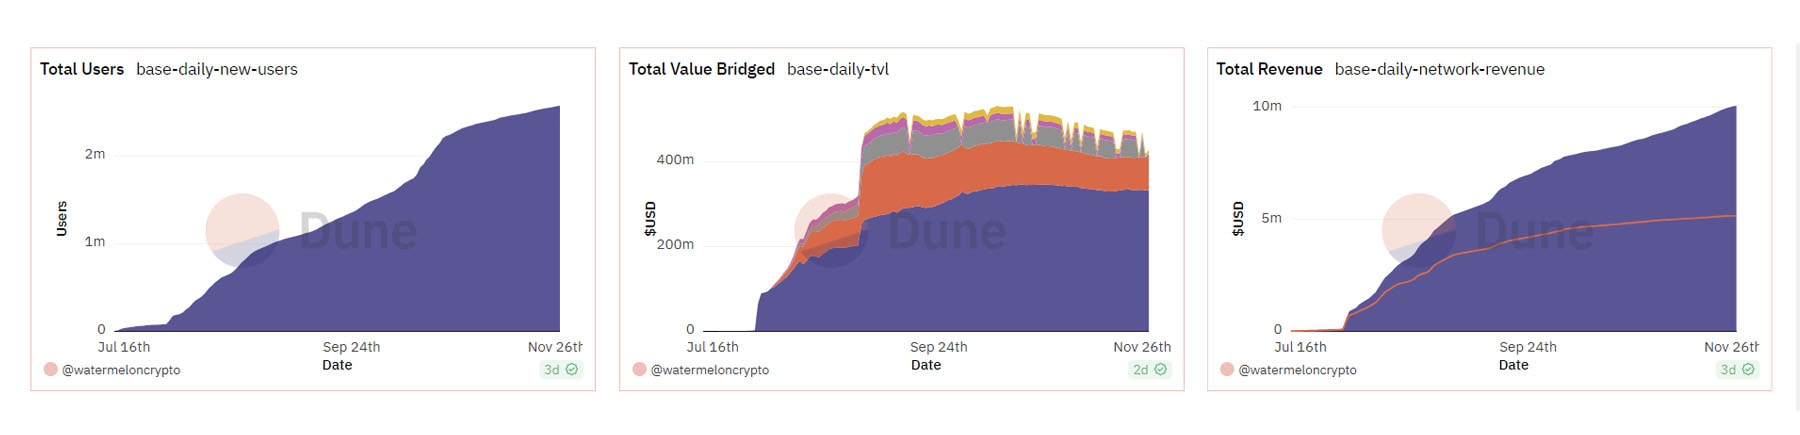
Task: Click the @watermeloncrypto avatar under Total Users
Action: tap(50, 369)
